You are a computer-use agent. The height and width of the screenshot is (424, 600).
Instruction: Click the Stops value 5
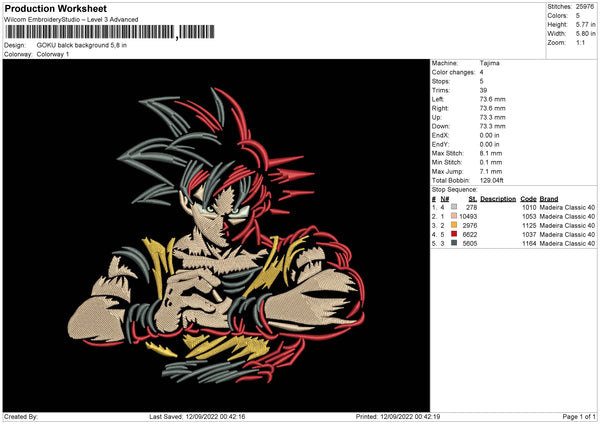coord(481,82)
